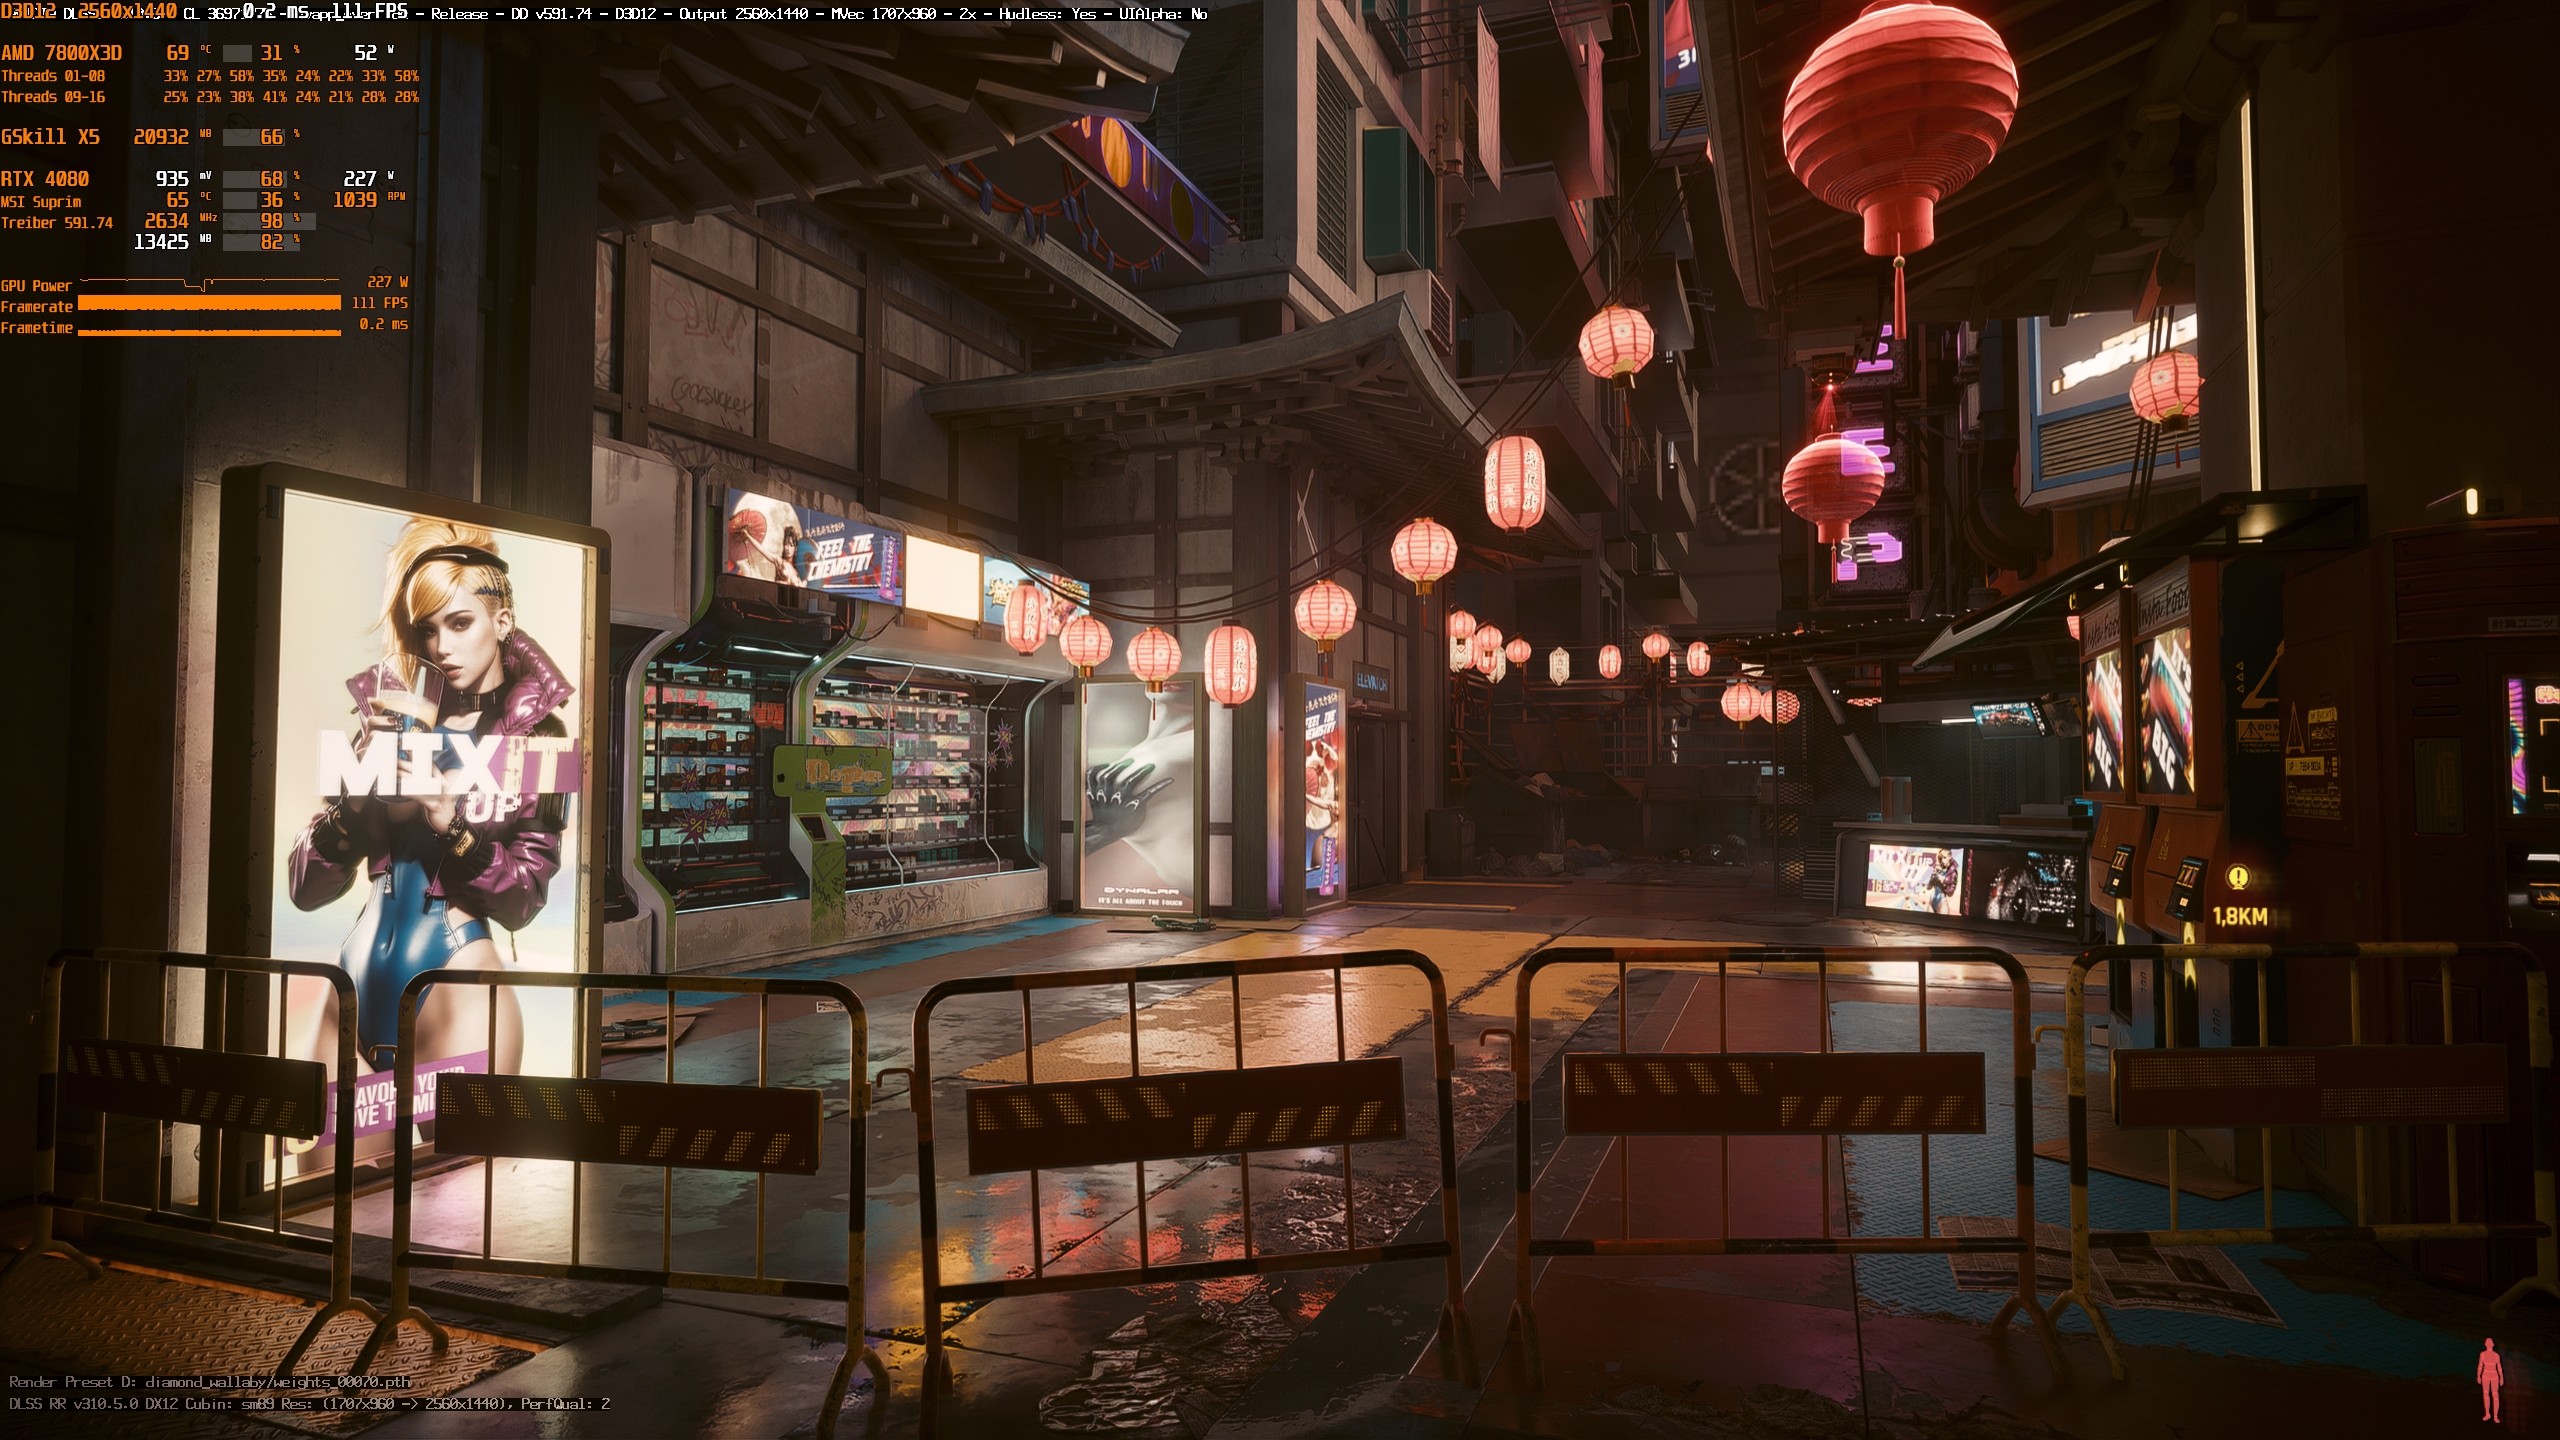Click the DLSS RR version info line
This screenshot has height=1440, width=2560.
pyautogui.click(x=309, y=1404)
